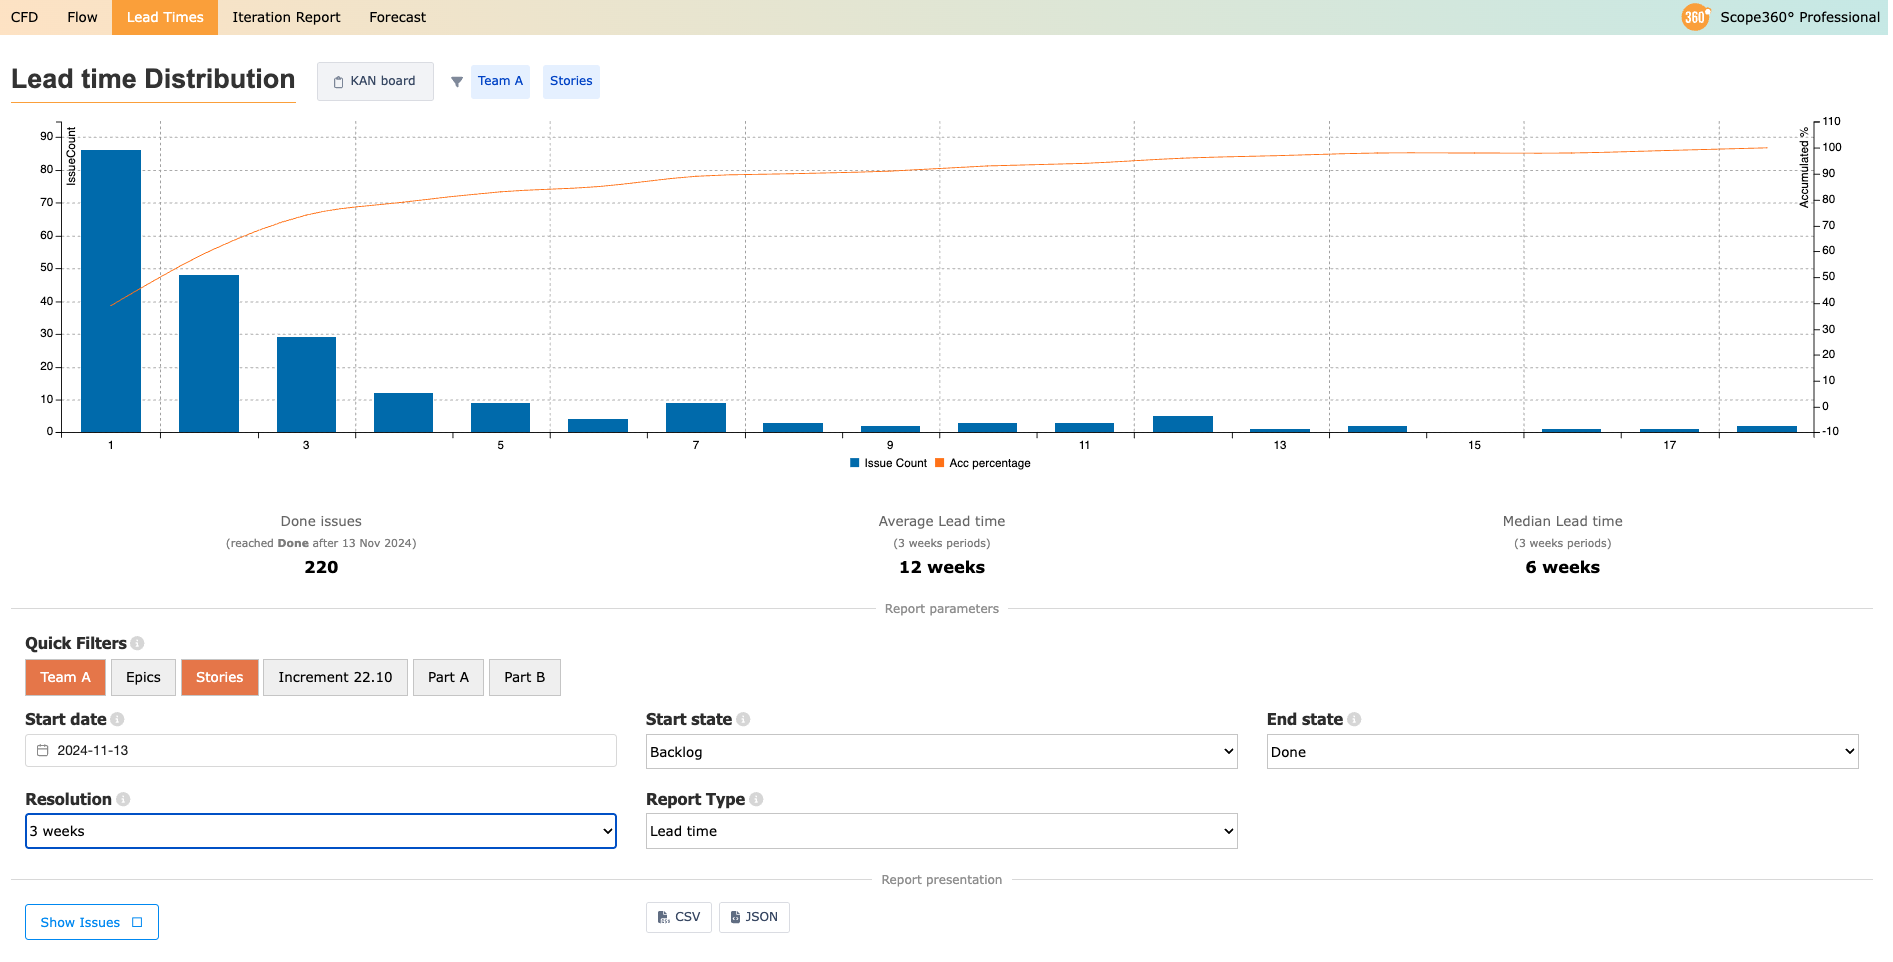Open the Start state dropdown
The height and width of the screenshot is (962, 1893).
pos(941,752)
